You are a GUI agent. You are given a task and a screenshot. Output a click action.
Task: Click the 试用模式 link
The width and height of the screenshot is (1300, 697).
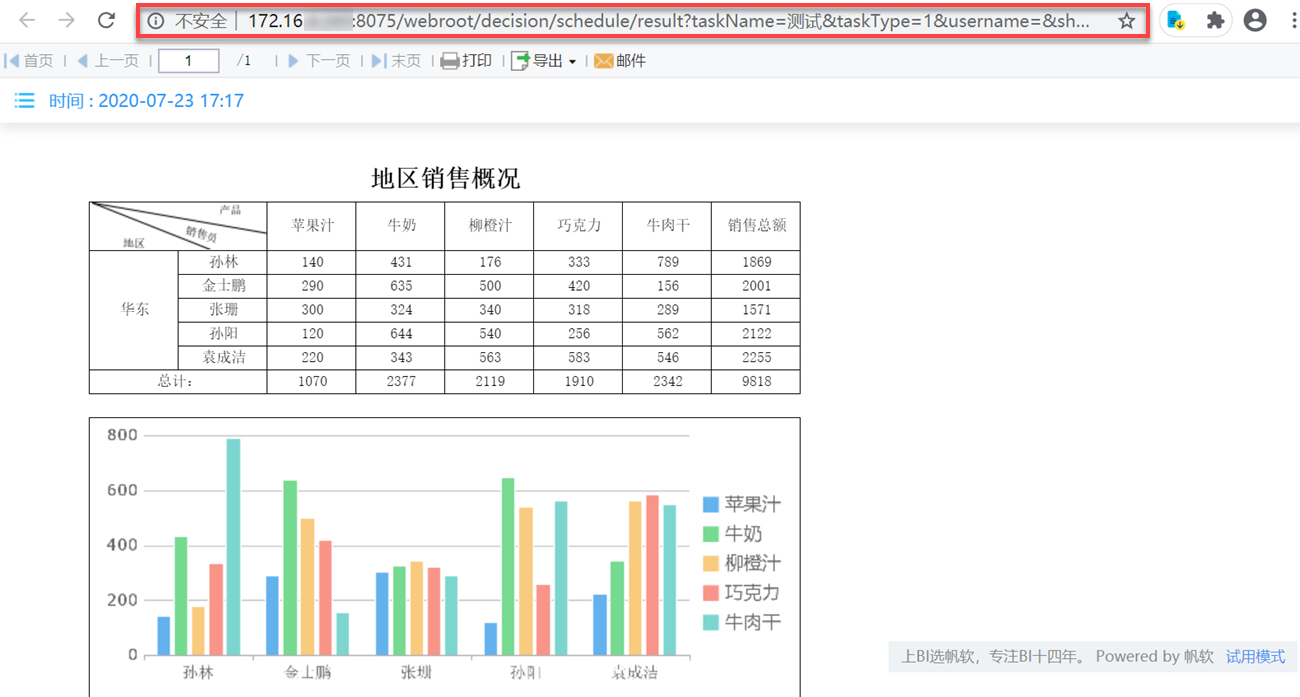[x=1255, y=656]
